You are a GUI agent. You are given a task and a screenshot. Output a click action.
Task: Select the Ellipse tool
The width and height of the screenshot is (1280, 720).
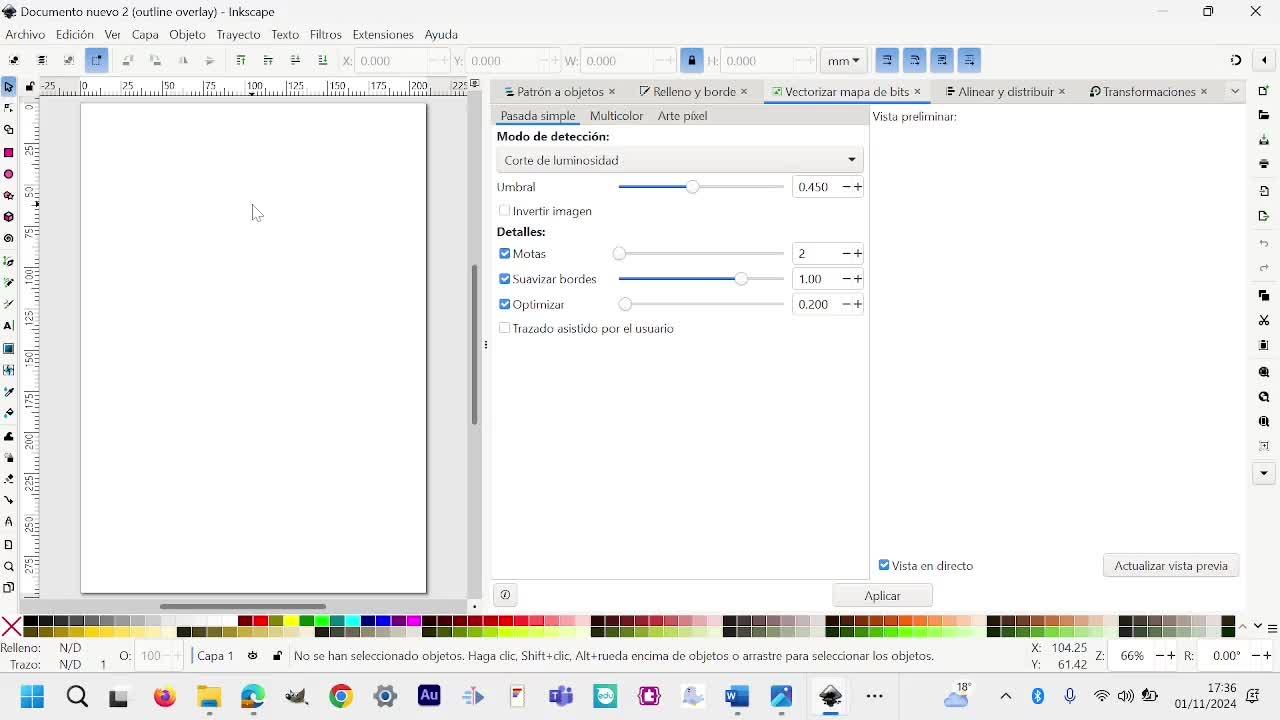click(9, 174)
